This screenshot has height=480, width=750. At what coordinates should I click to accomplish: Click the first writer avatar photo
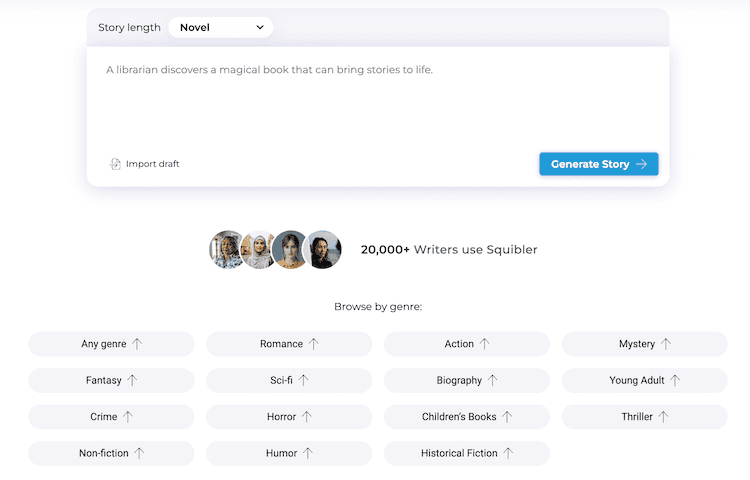click(x=228, y=249)
